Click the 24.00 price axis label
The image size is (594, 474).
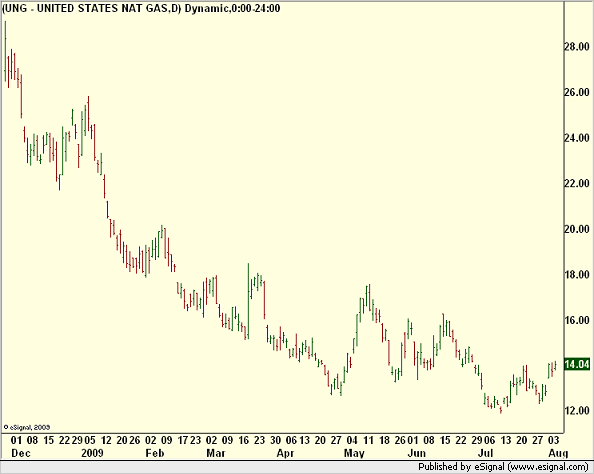[x=577, y=138]
